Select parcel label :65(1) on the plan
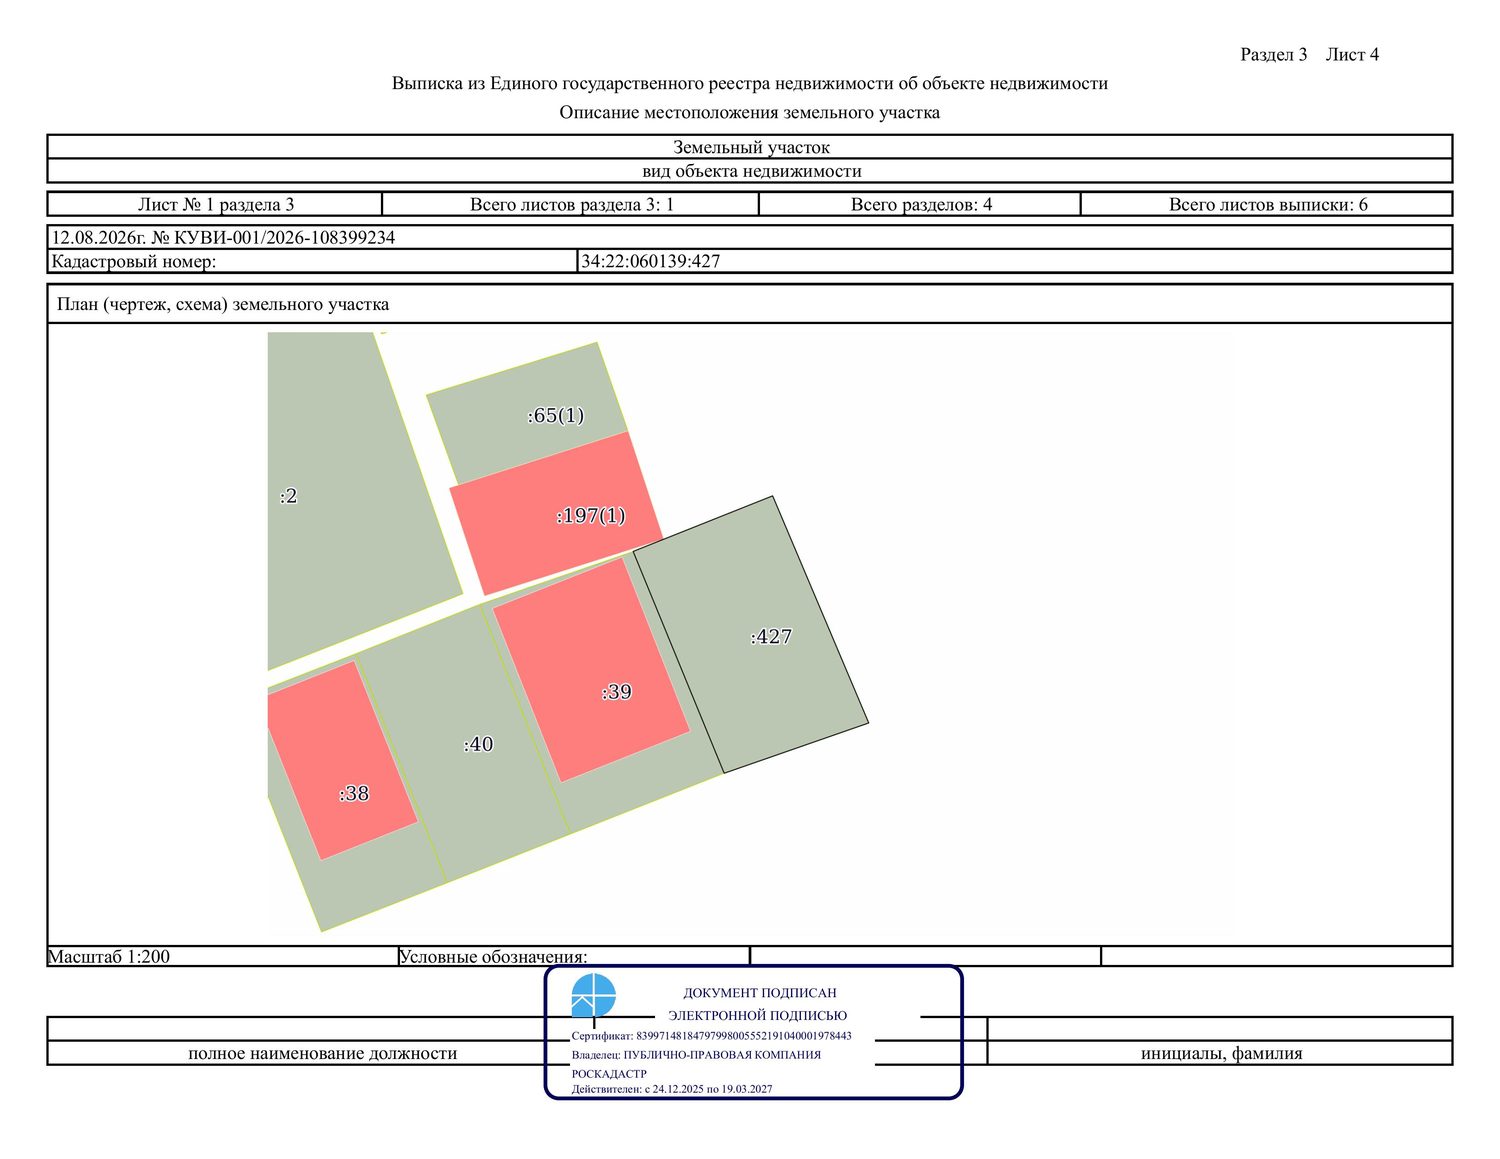 point(556,415)
